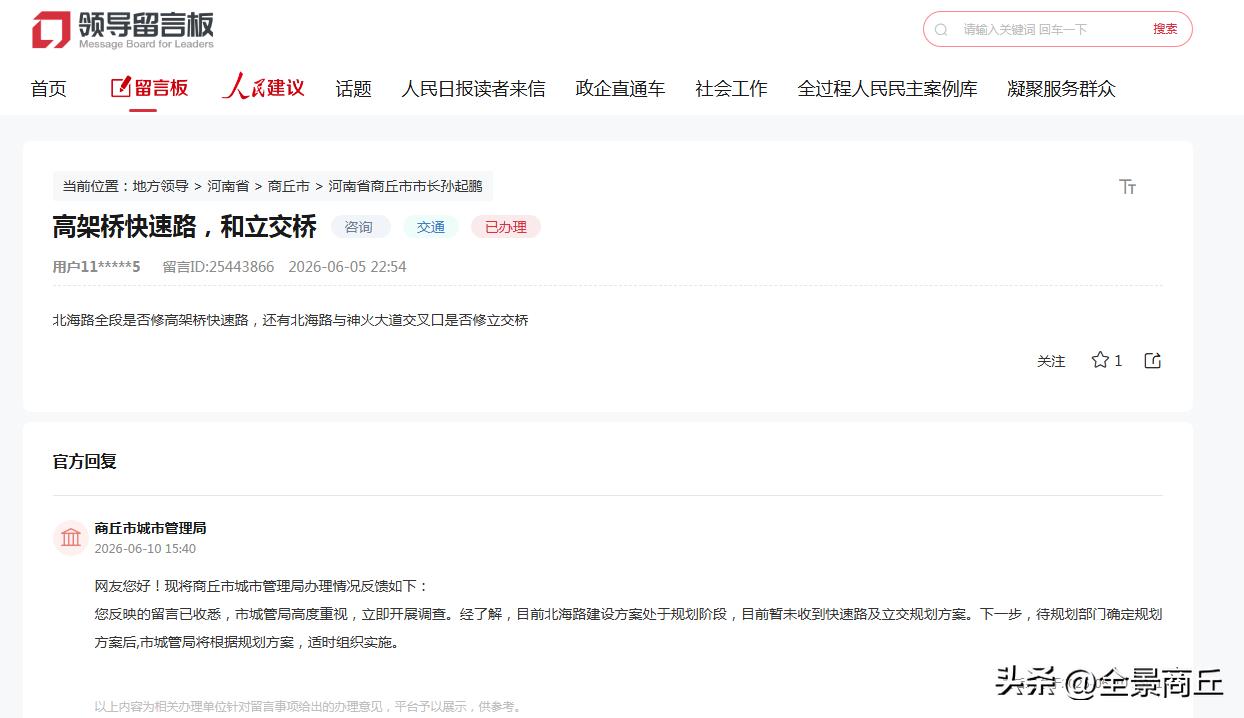Screen dimensions: 1244x718
Task: Click 河南省商丘市市长孙起鹏 breadcrumb link
Action: (405, 186)
